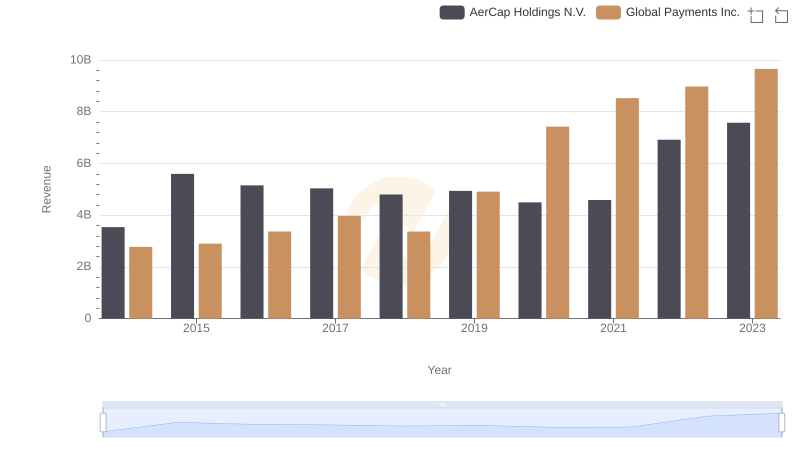Click the 2B y-axis label

[84, 267]
